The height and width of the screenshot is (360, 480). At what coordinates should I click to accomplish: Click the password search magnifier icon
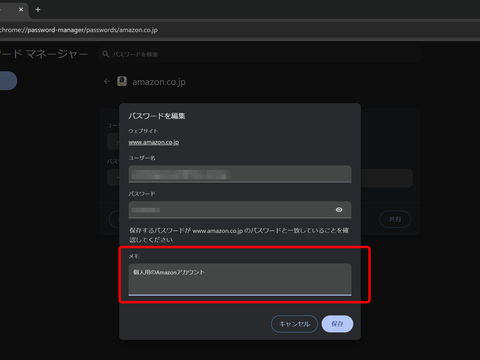point(105,54)
